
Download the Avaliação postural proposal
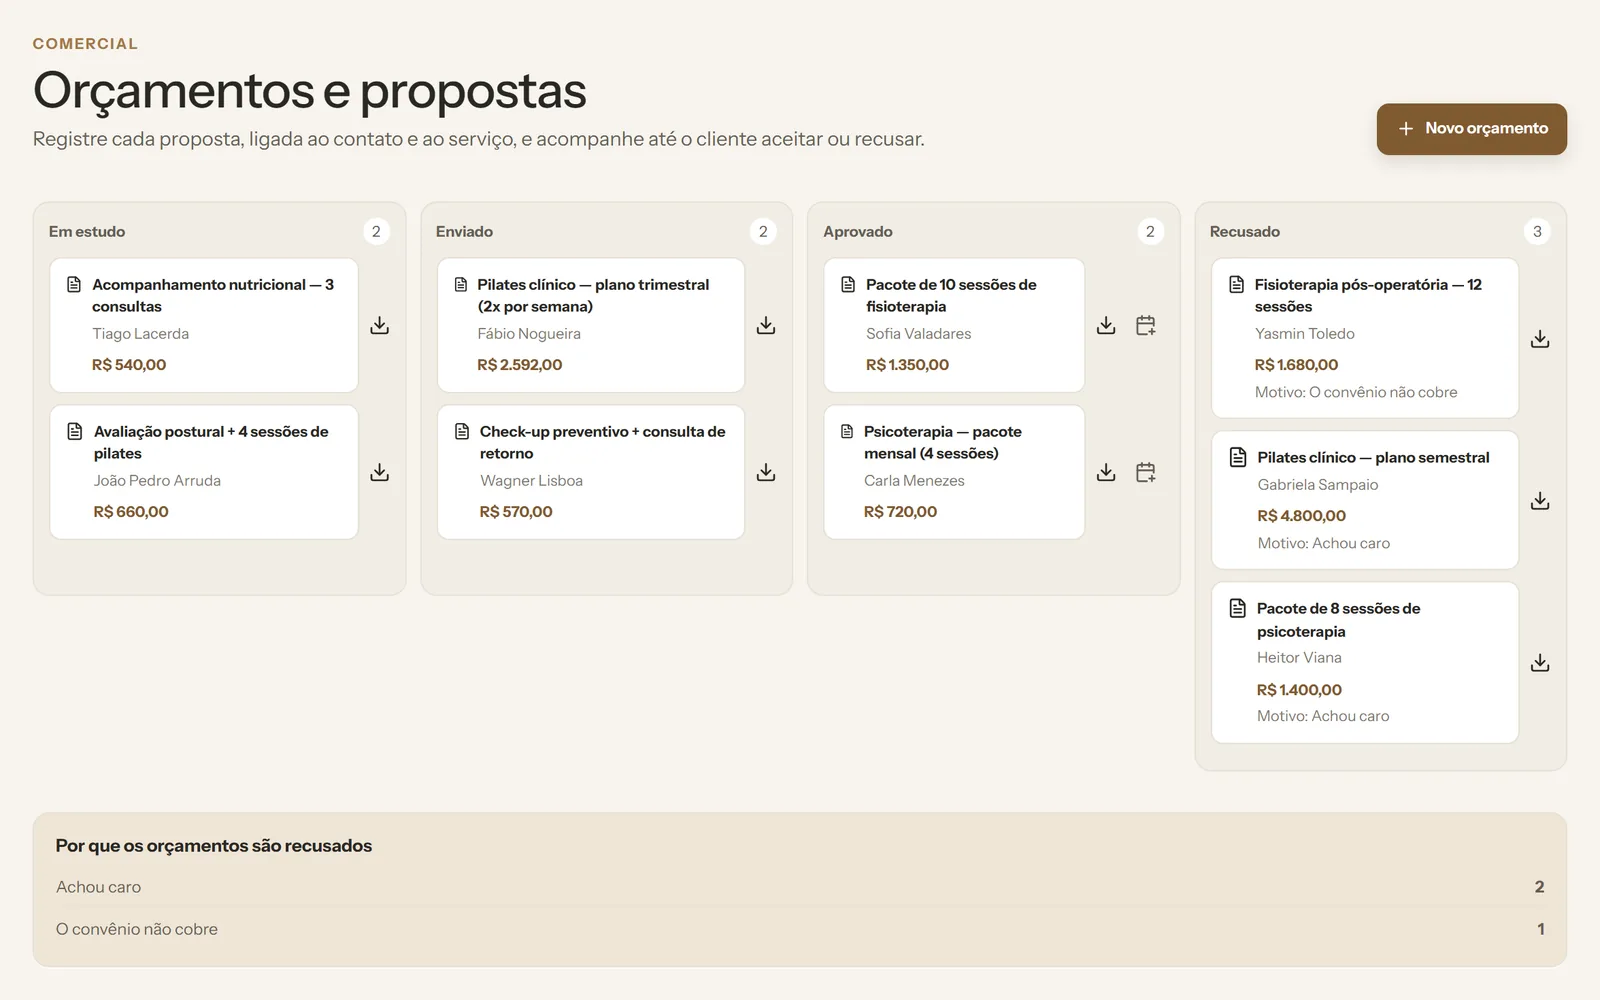click(x=380, y=472)
